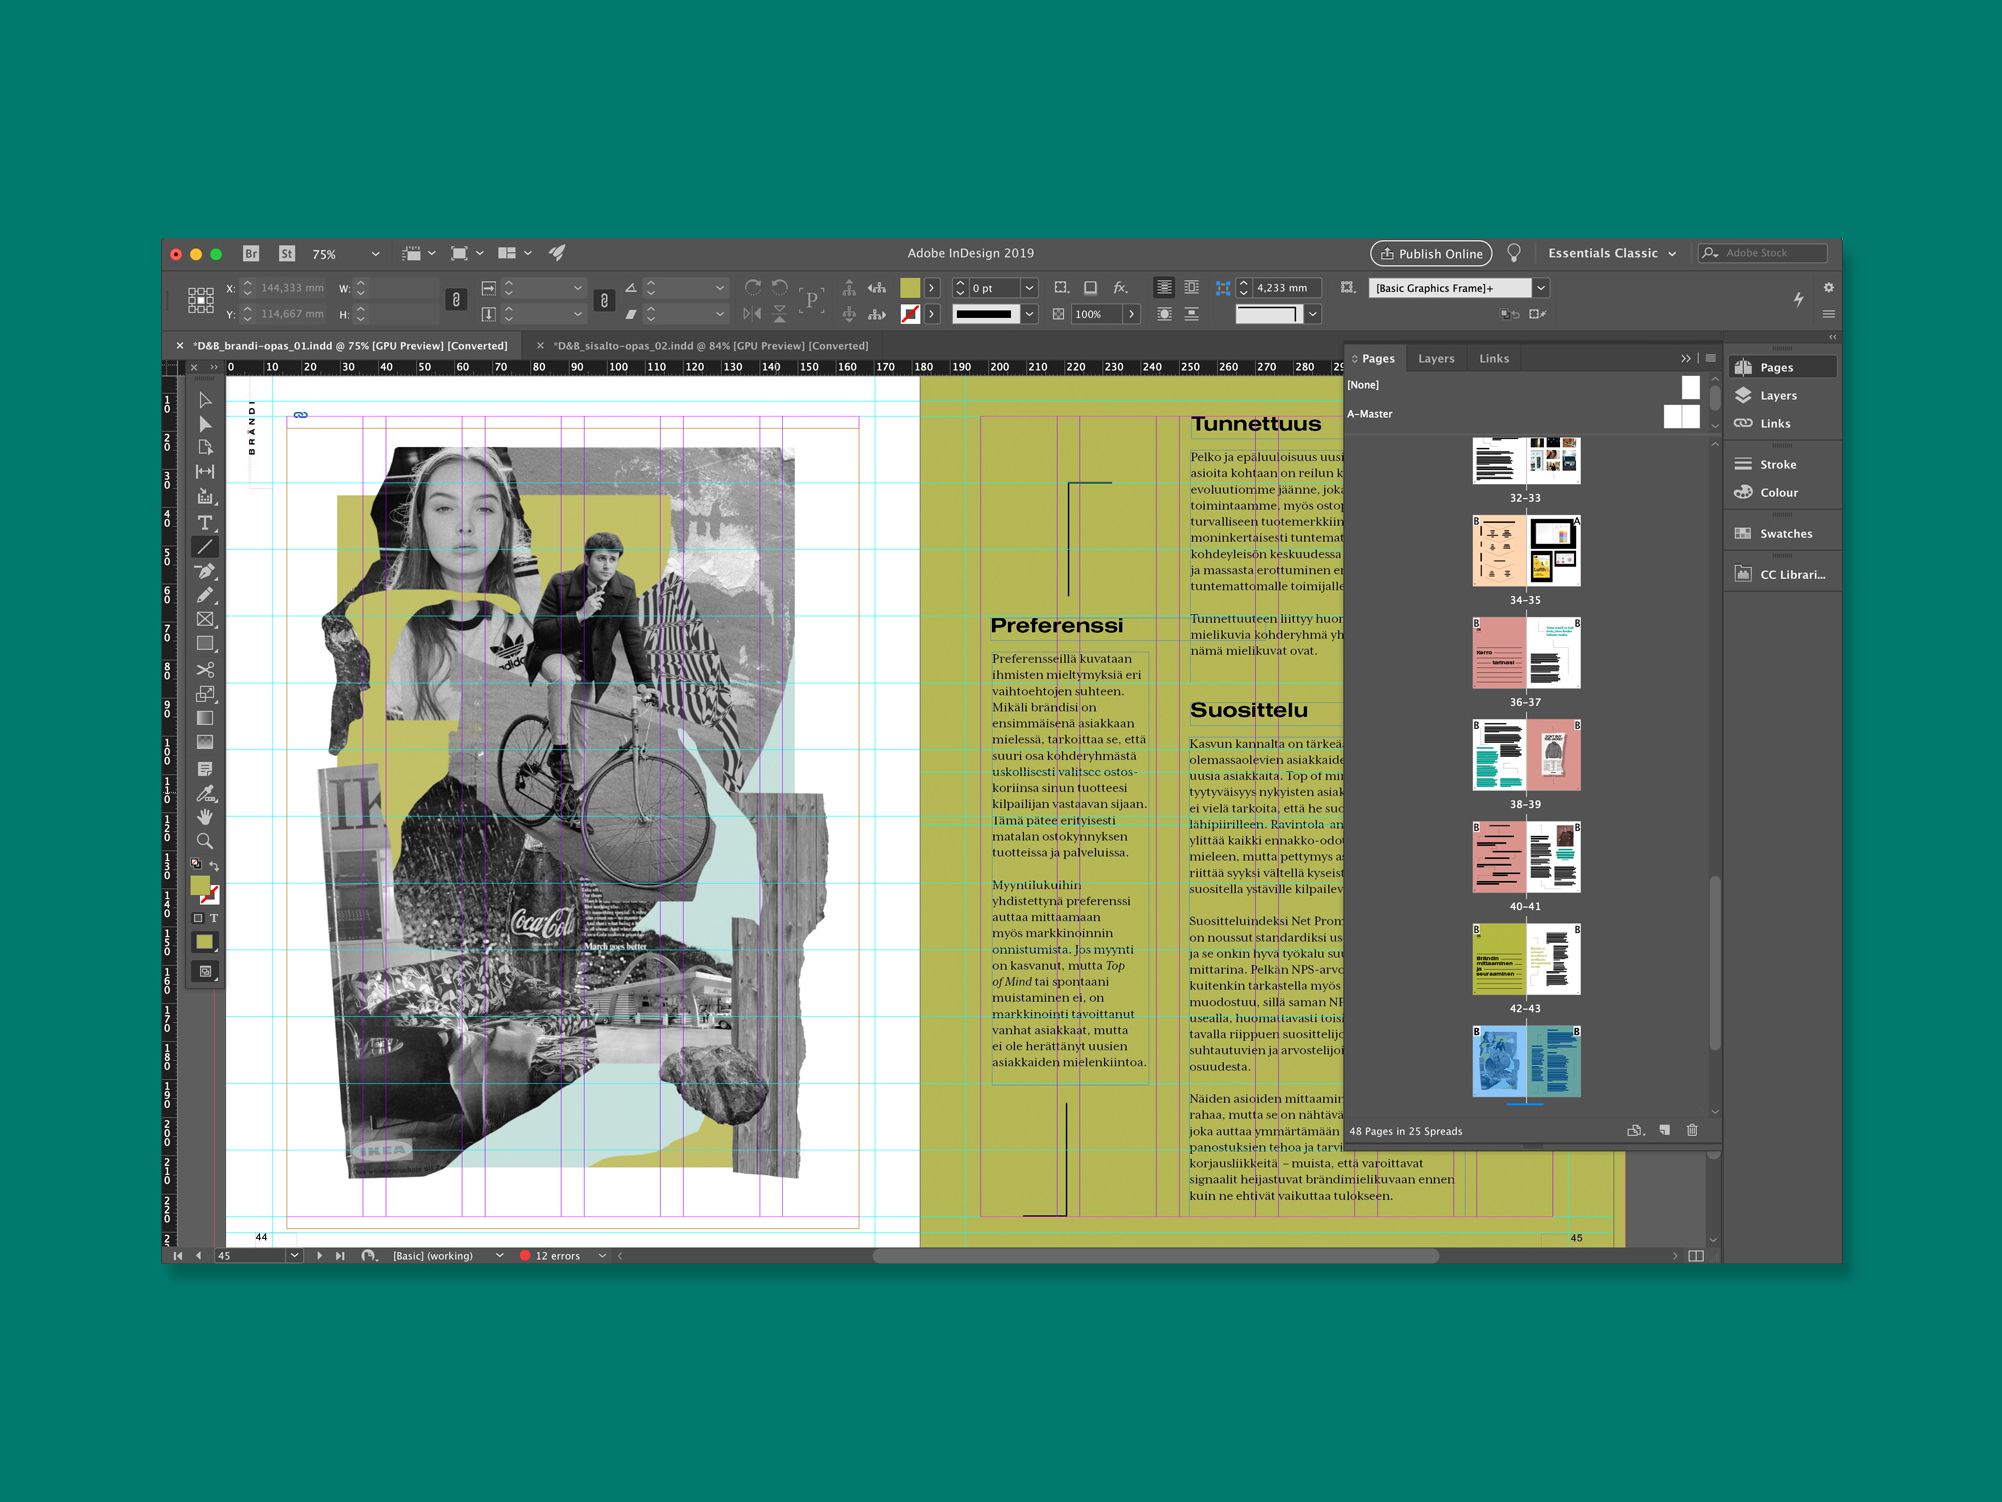Select the Pen tool
This screenshot has height=1502, width=2002.
click(205, 572)
